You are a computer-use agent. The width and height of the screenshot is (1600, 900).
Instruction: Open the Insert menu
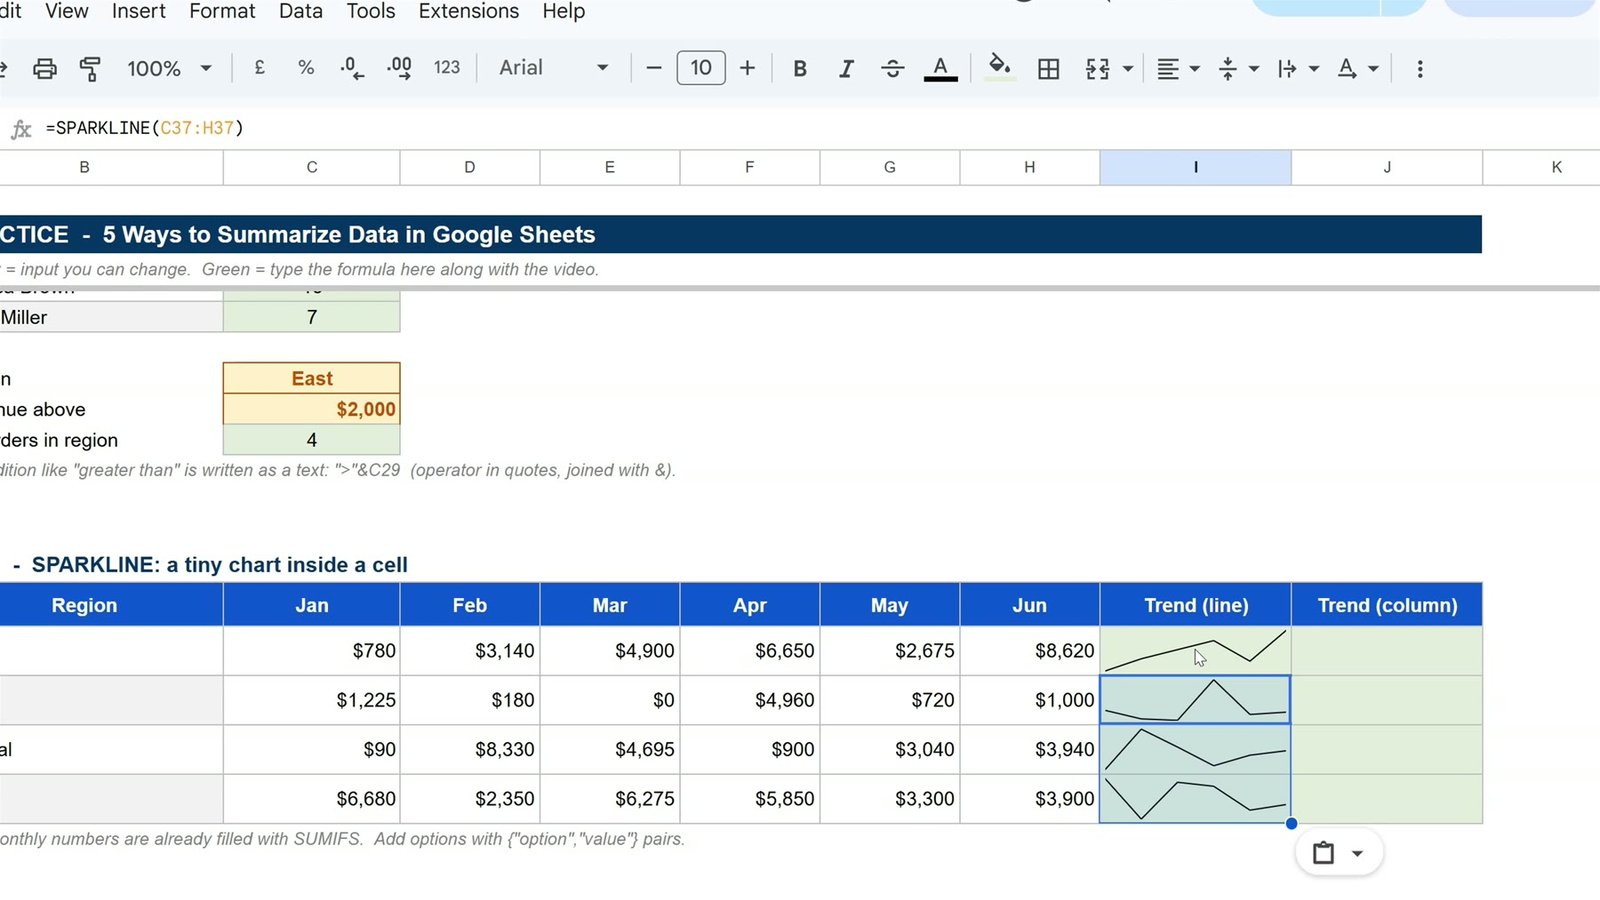139,11
